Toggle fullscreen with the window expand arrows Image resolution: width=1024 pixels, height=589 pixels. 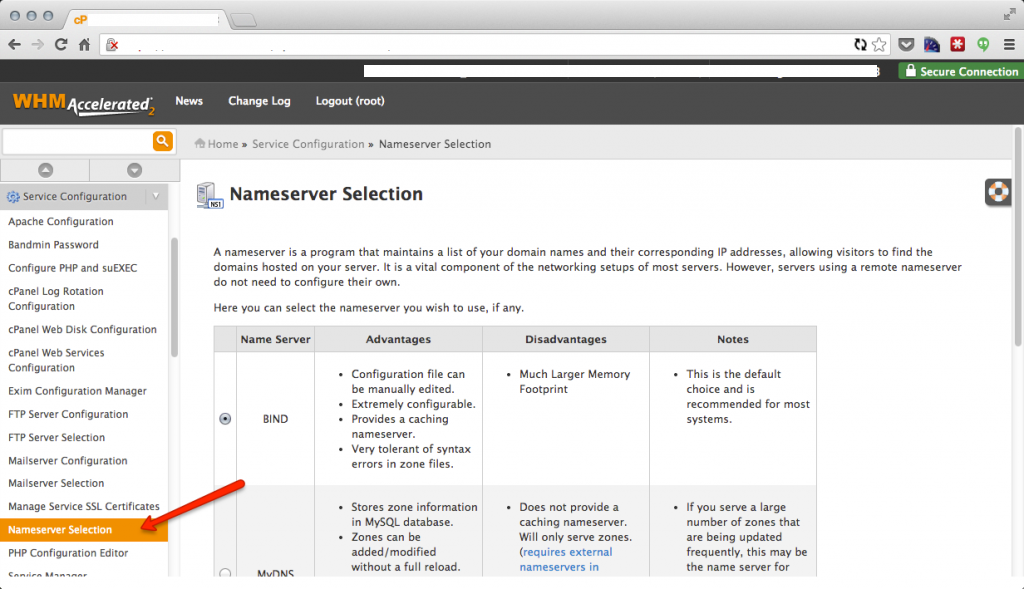pyautogui.click(x=1009, y=14)
